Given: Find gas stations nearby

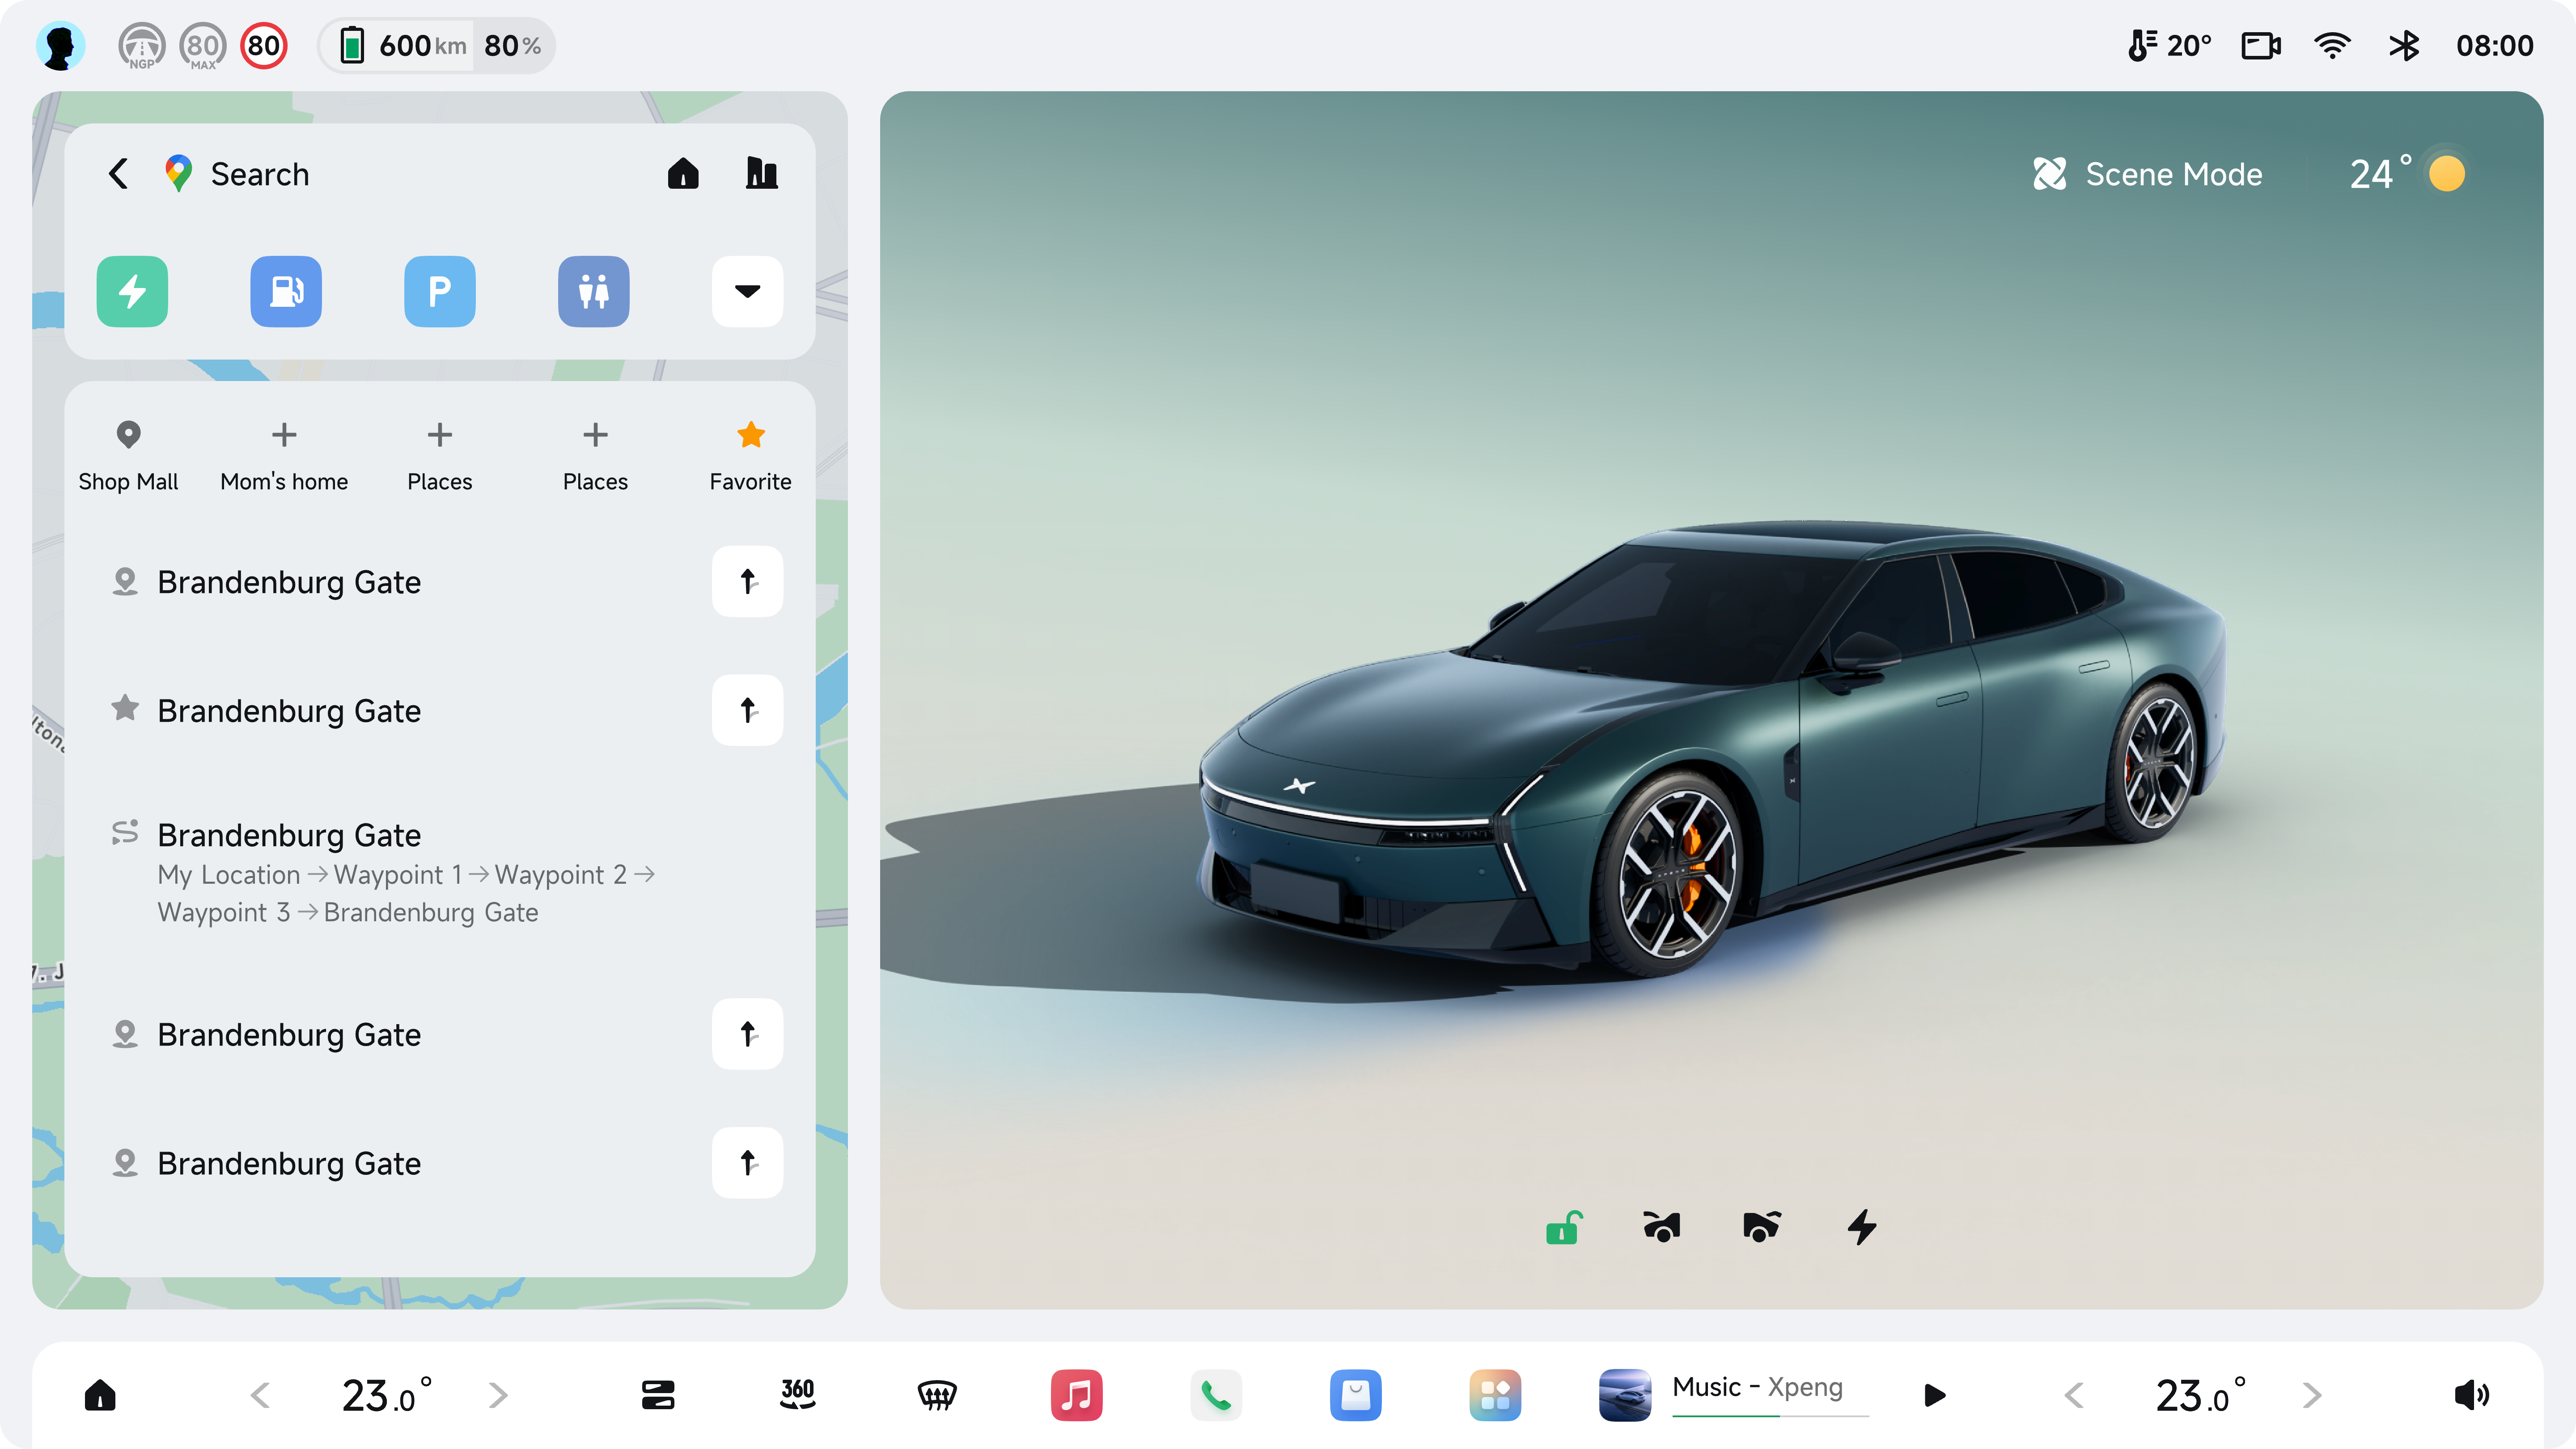Looking at the screenshot, I should (286, 292).
